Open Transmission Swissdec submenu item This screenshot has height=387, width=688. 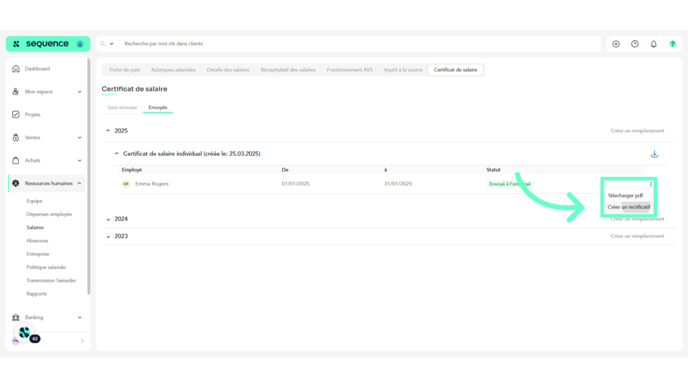click(x=51, y=280)
